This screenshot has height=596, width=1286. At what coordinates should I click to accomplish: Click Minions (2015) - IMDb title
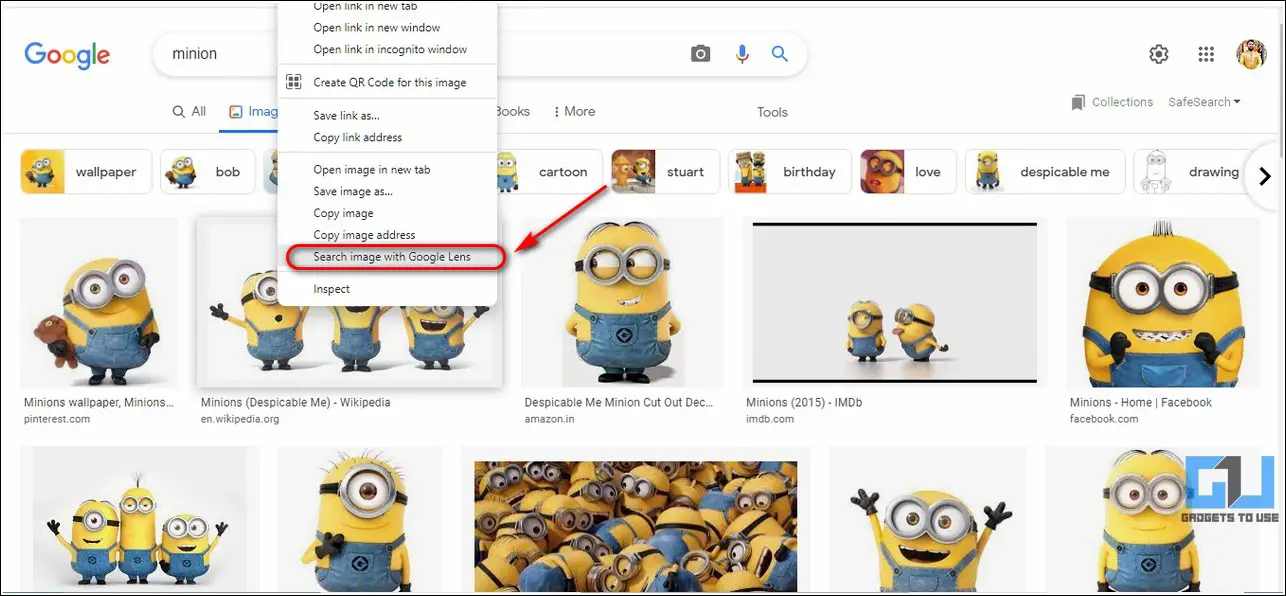[x=804, y=402]
